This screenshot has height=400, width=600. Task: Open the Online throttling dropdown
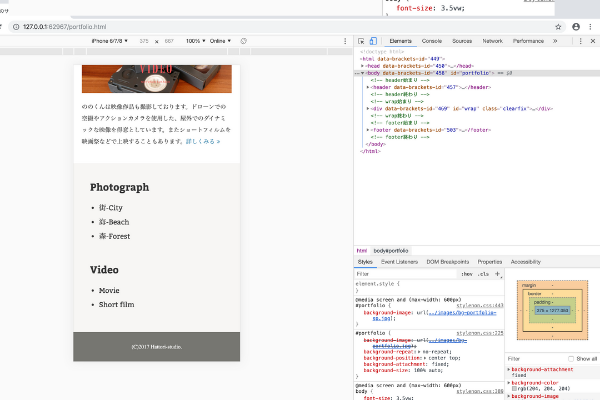[220, 41]
